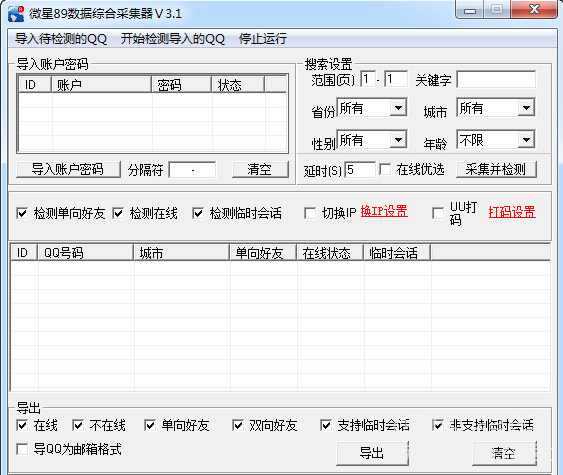The image size is (563, 475).
Task: Click the 单向好友 column header
Action: coord(263,253)
